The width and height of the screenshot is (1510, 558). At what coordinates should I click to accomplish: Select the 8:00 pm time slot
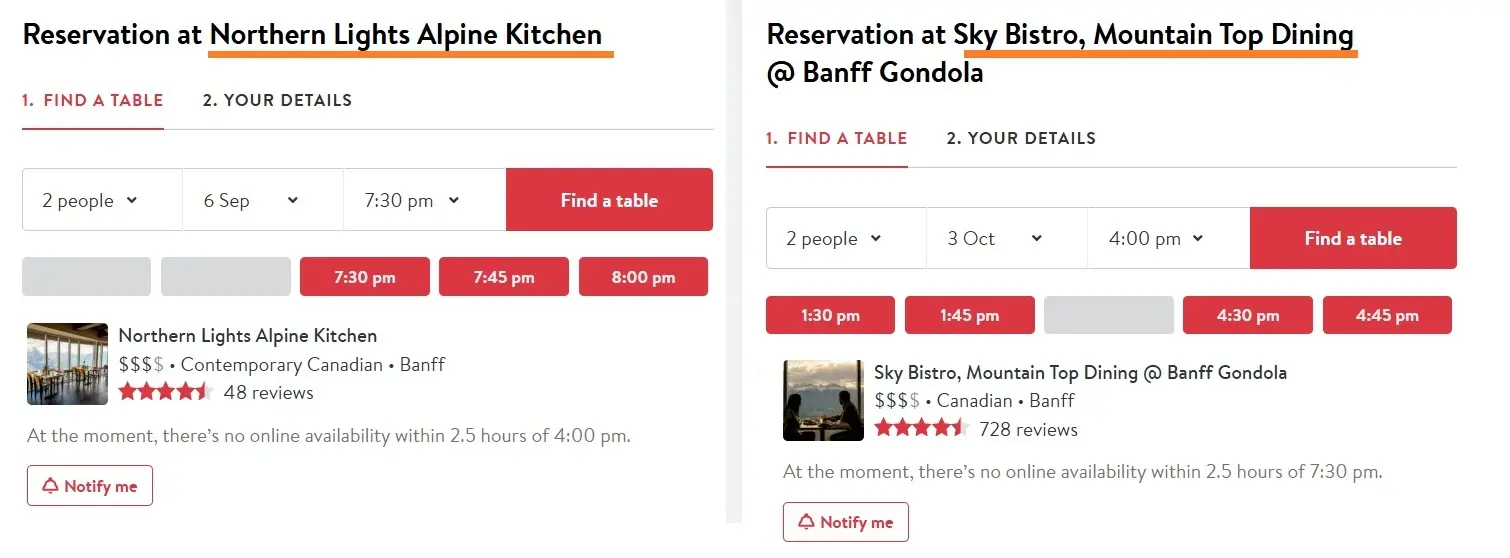coord(643,277)
